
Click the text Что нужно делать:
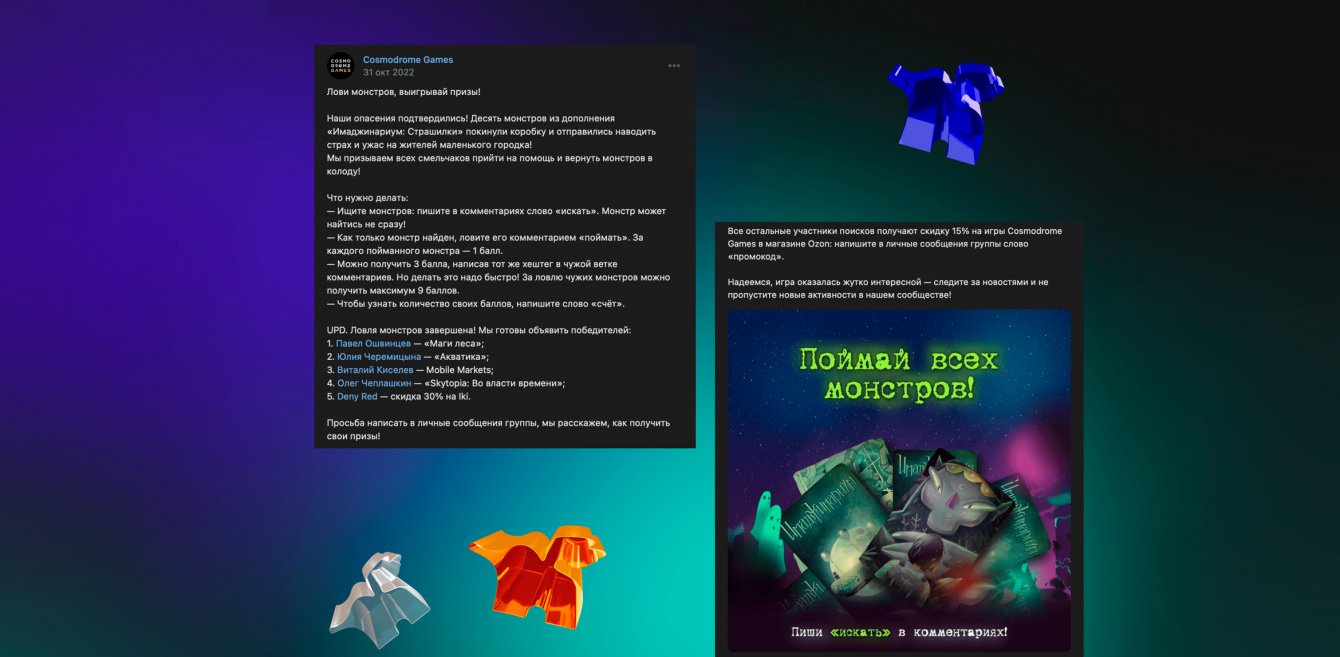coord(368,198)
